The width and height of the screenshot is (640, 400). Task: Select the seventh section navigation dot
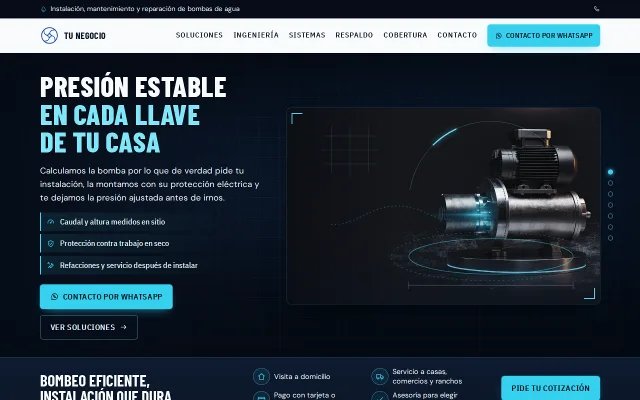pyautogui.click(x=611, y=238)
